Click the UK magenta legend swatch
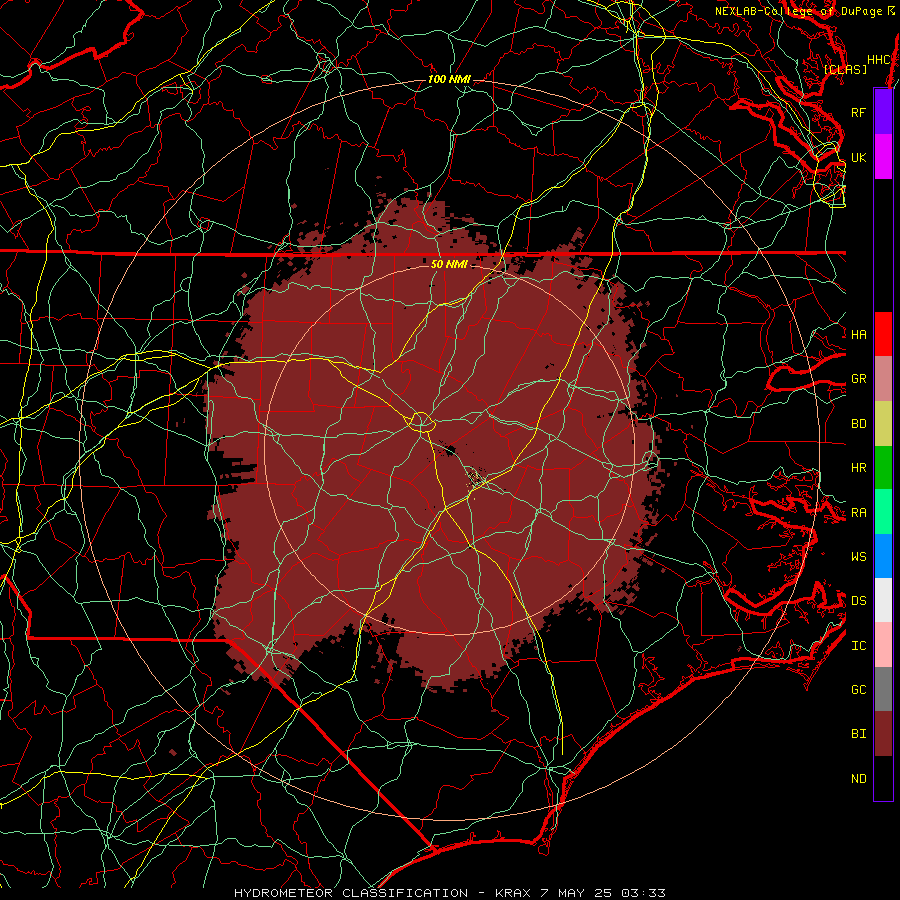Image resolution: width=900 pixels, height=900 pixels. (883, 157)
